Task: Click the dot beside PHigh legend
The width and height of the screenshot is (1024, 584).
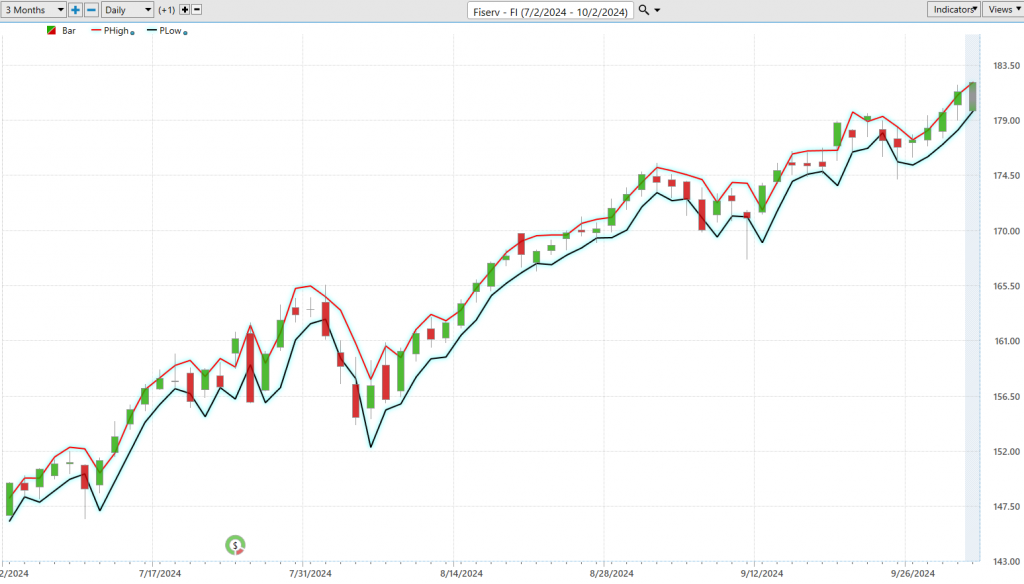Action: tap(132, 32)
